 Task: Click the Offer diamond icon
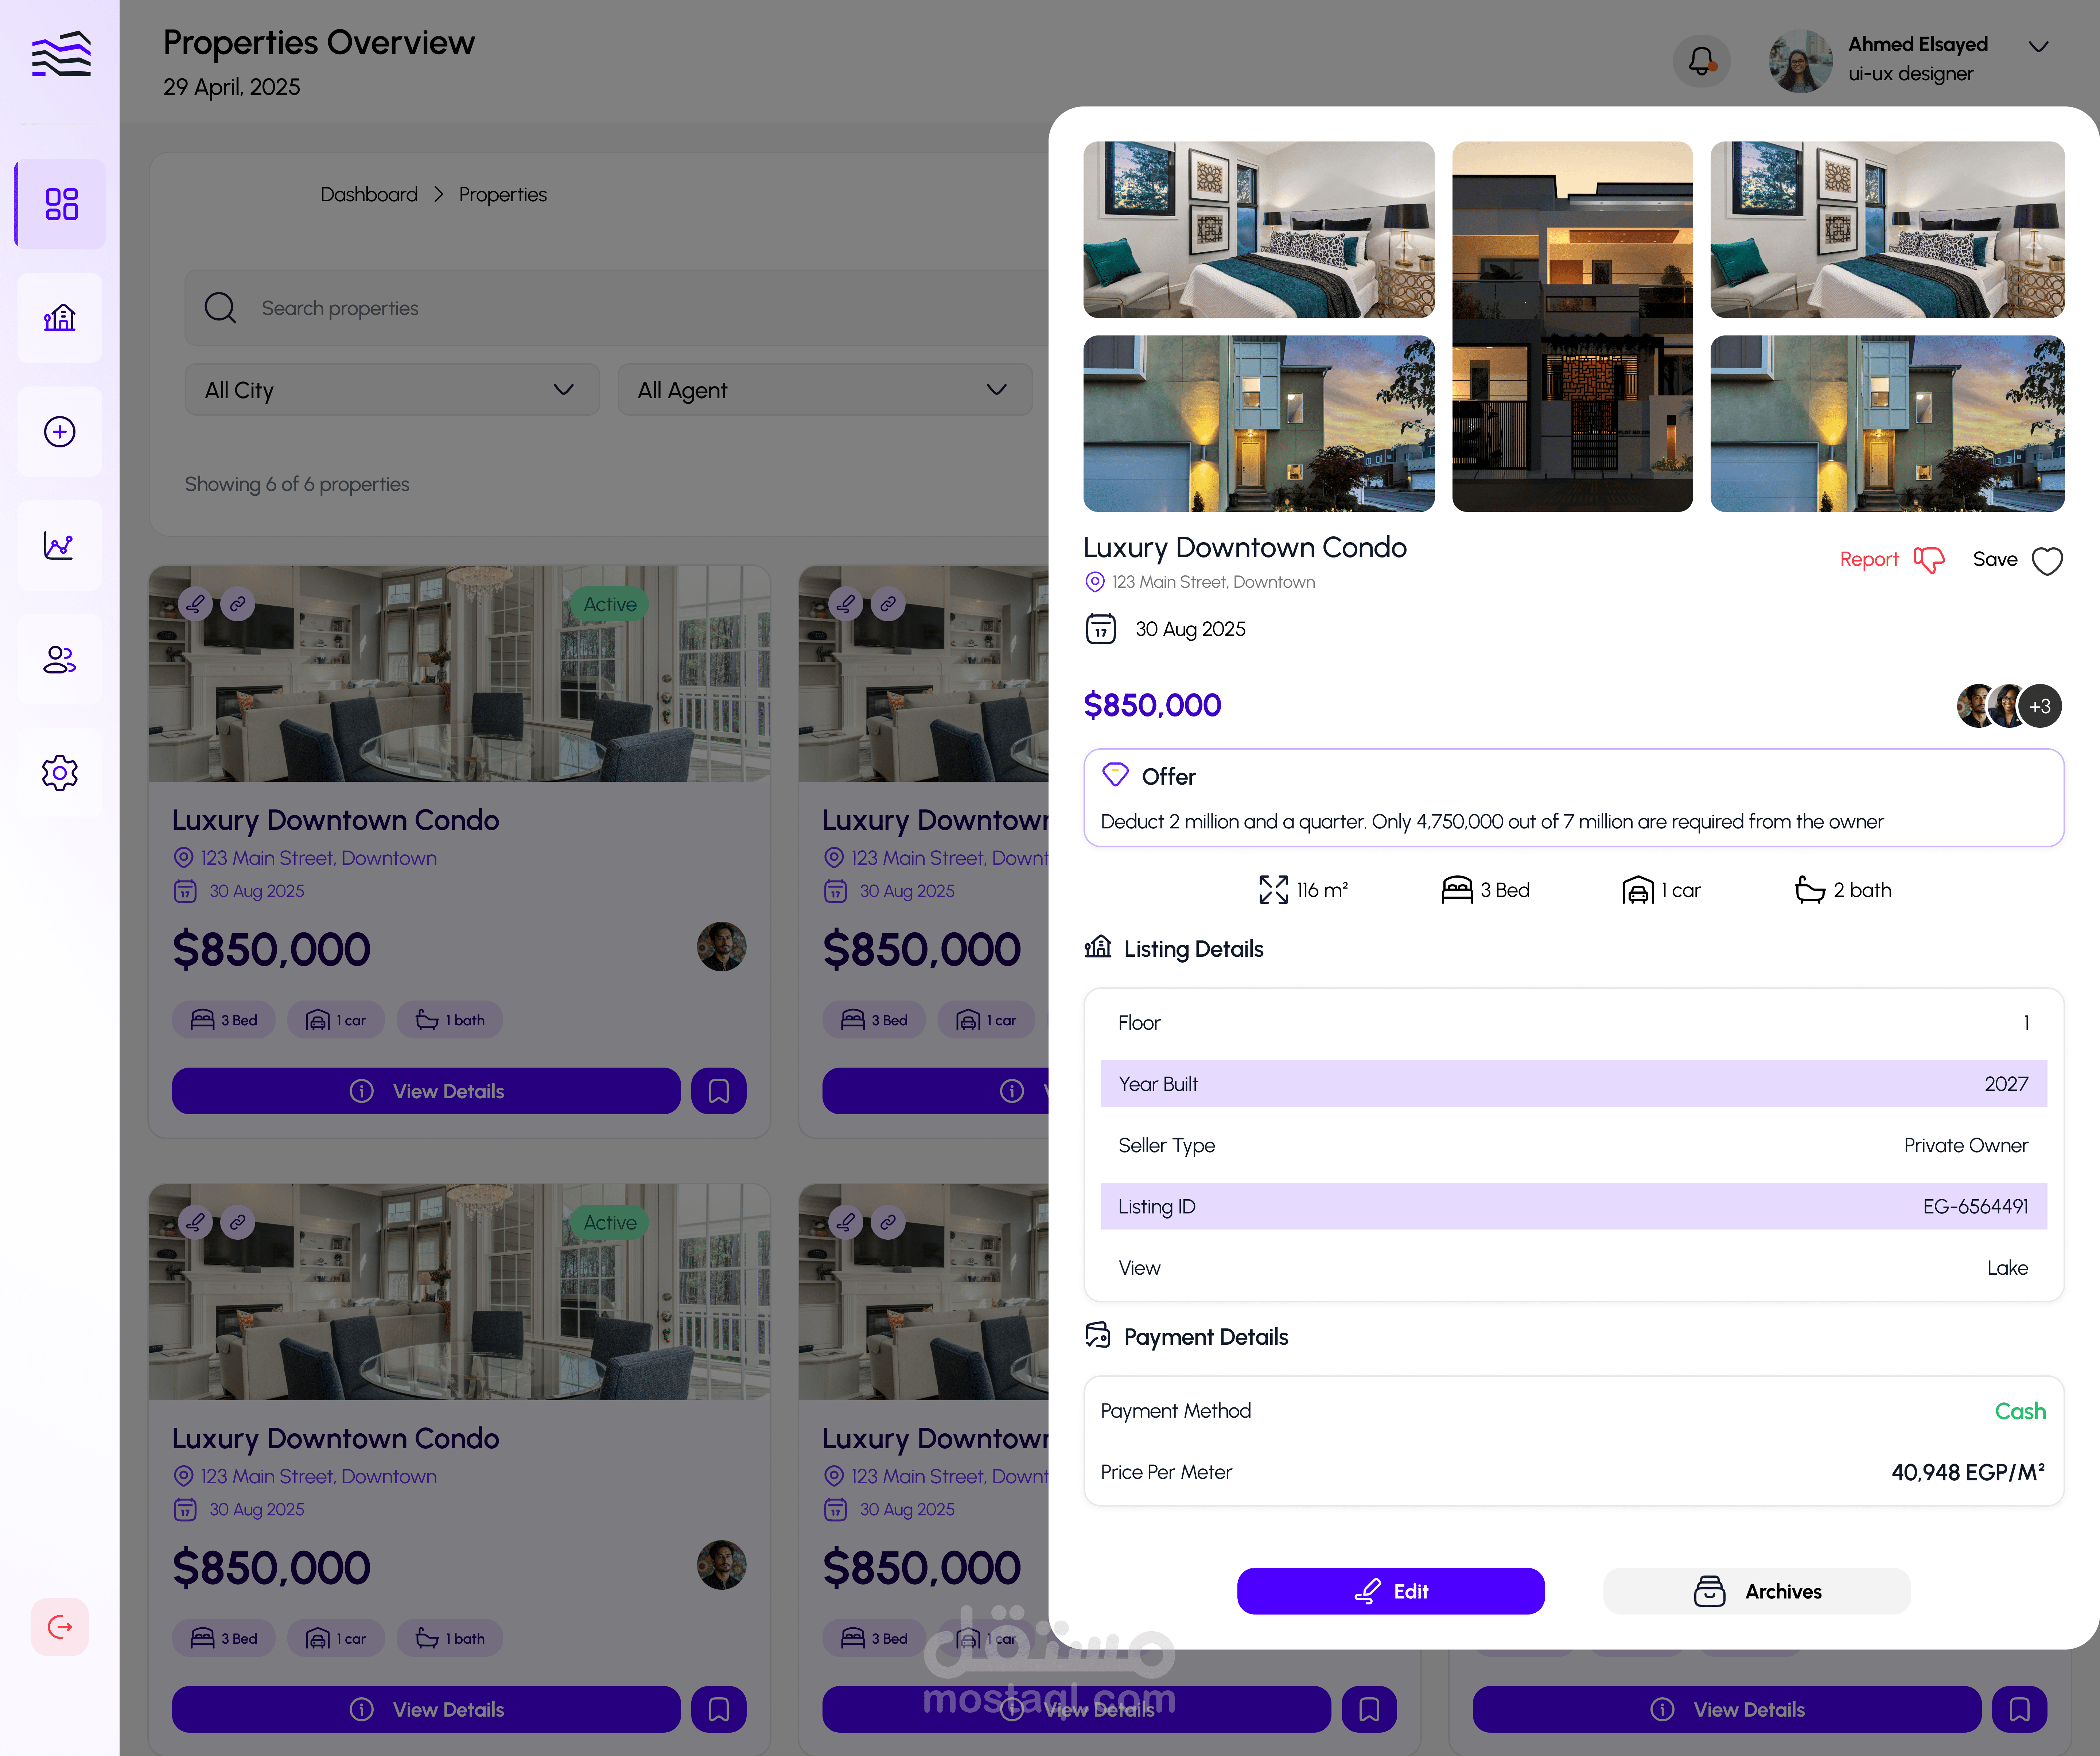tap(1115, 775)
